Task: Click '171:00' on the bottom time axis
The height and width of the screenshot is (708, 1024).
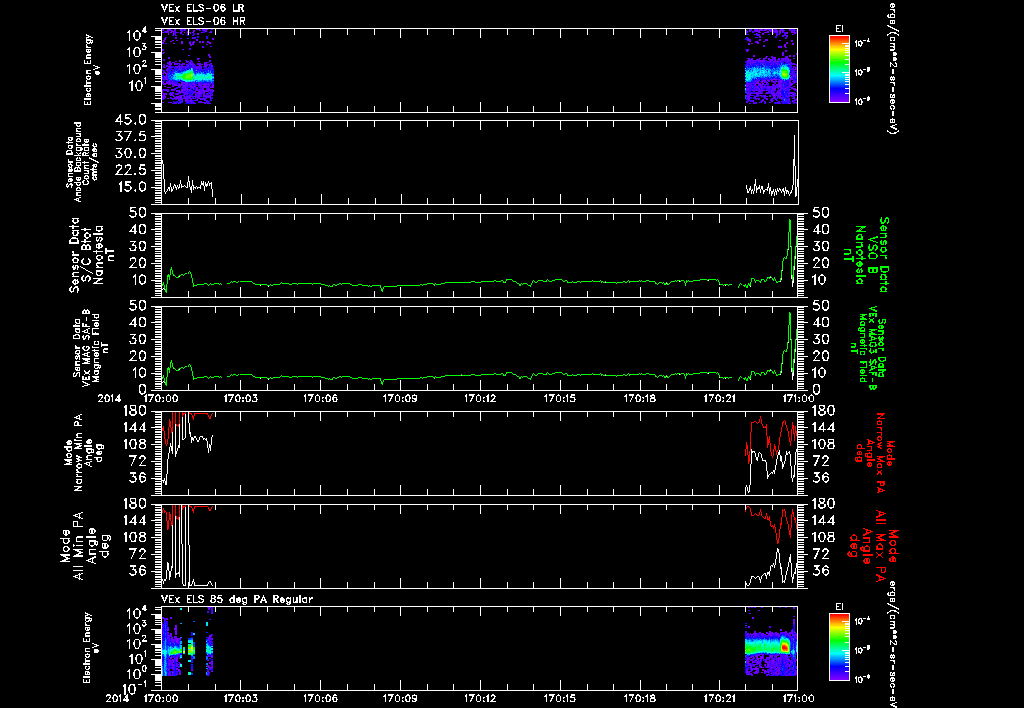Action: (x=798, y=698)
